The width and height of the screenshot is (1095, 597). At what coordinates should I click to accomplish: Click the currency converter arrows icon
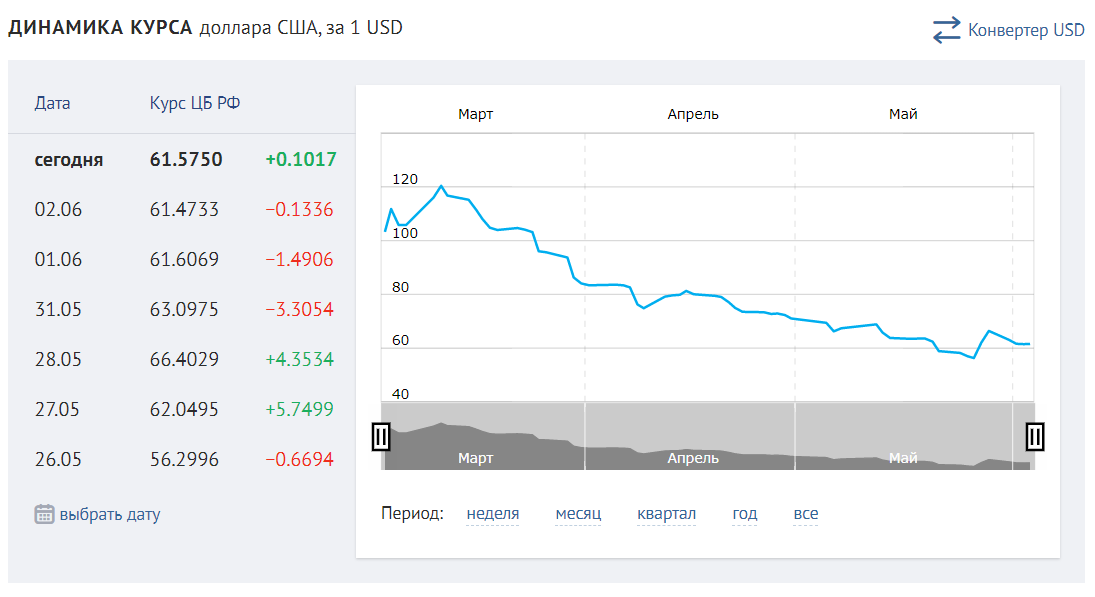pos(946,31)
